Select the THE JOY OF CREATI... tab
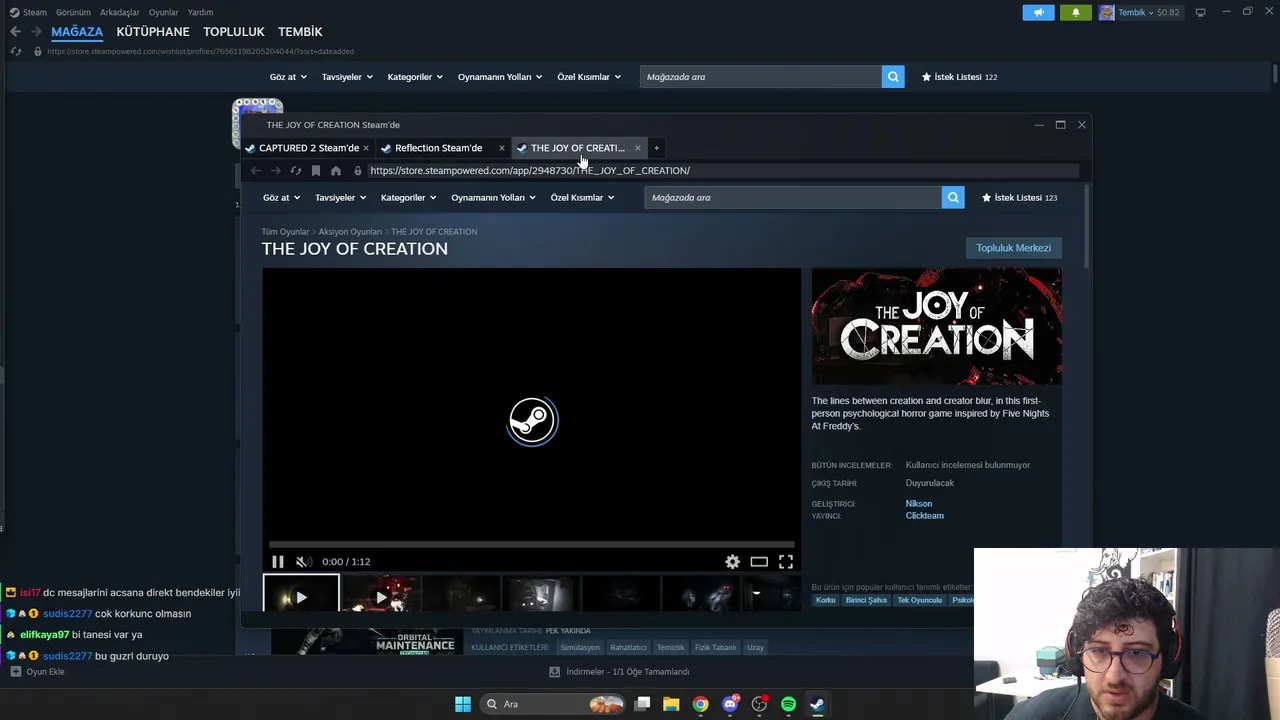Viewport: 1280px width, 720px height. click(x=578, y=148)
